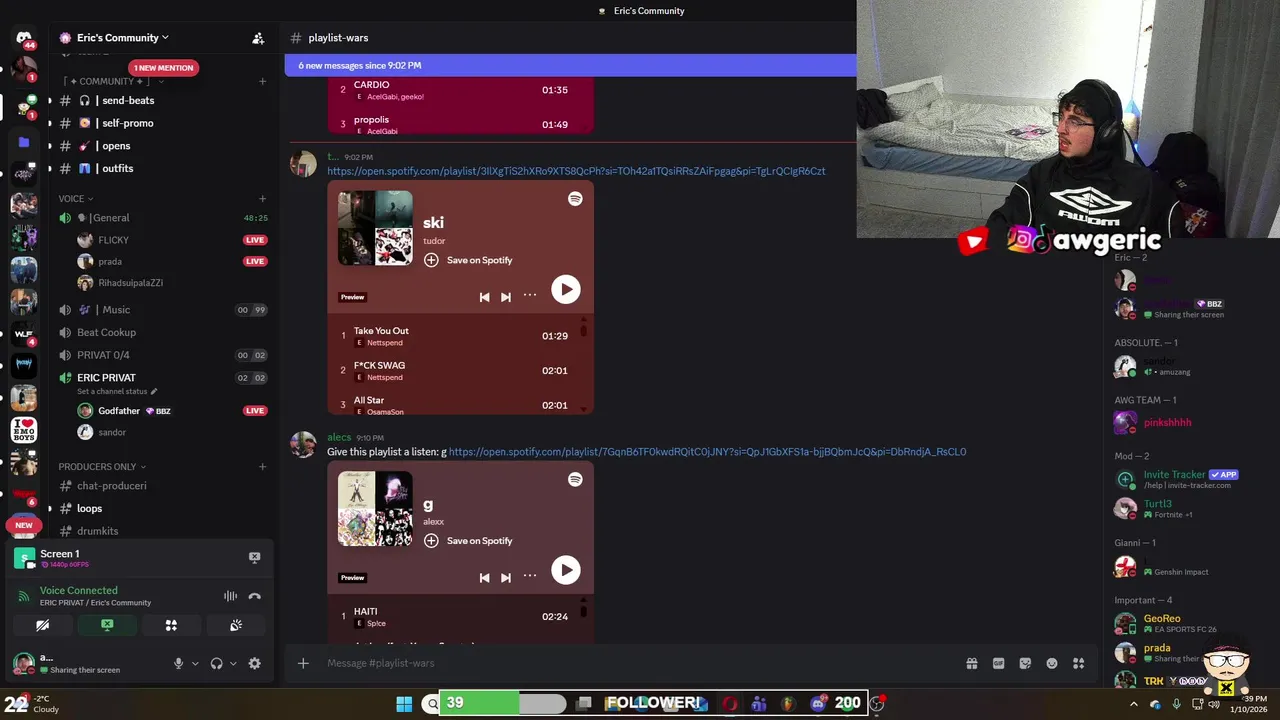Open the GIF picker
The image size is (1280, 720).
(x=998, y=663)
